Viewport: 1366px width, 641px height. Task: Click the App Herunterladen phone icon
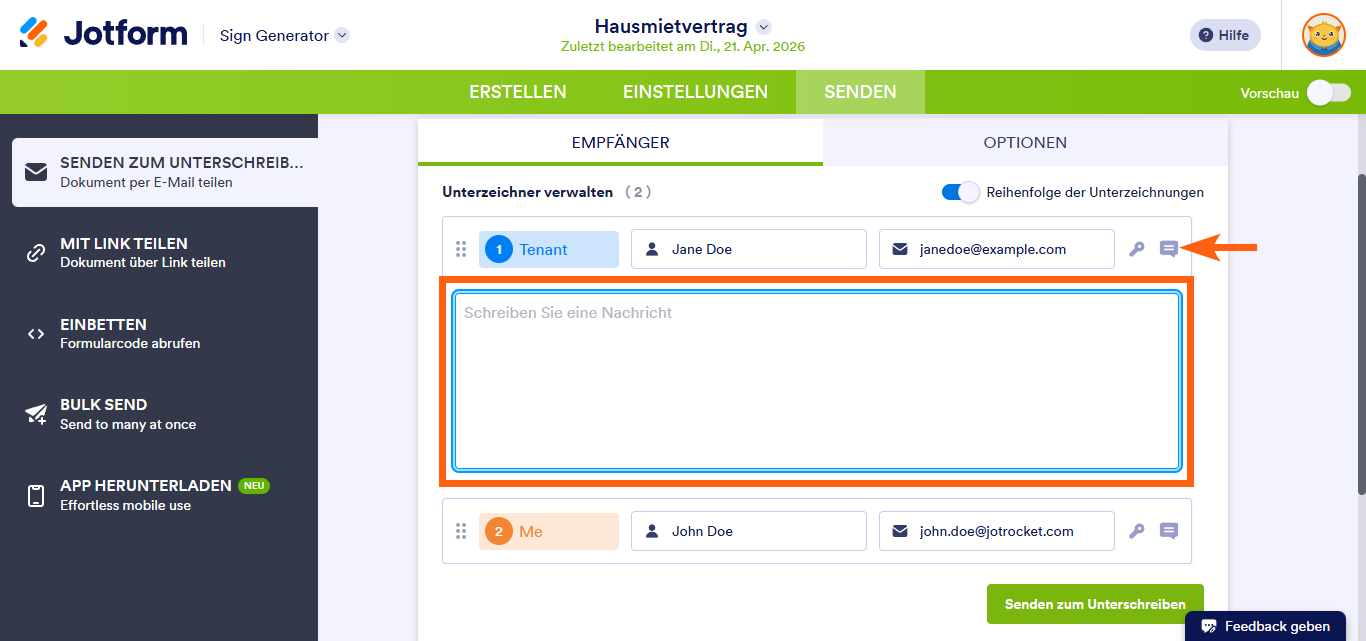pyautogui.click(x=37, y=494)
